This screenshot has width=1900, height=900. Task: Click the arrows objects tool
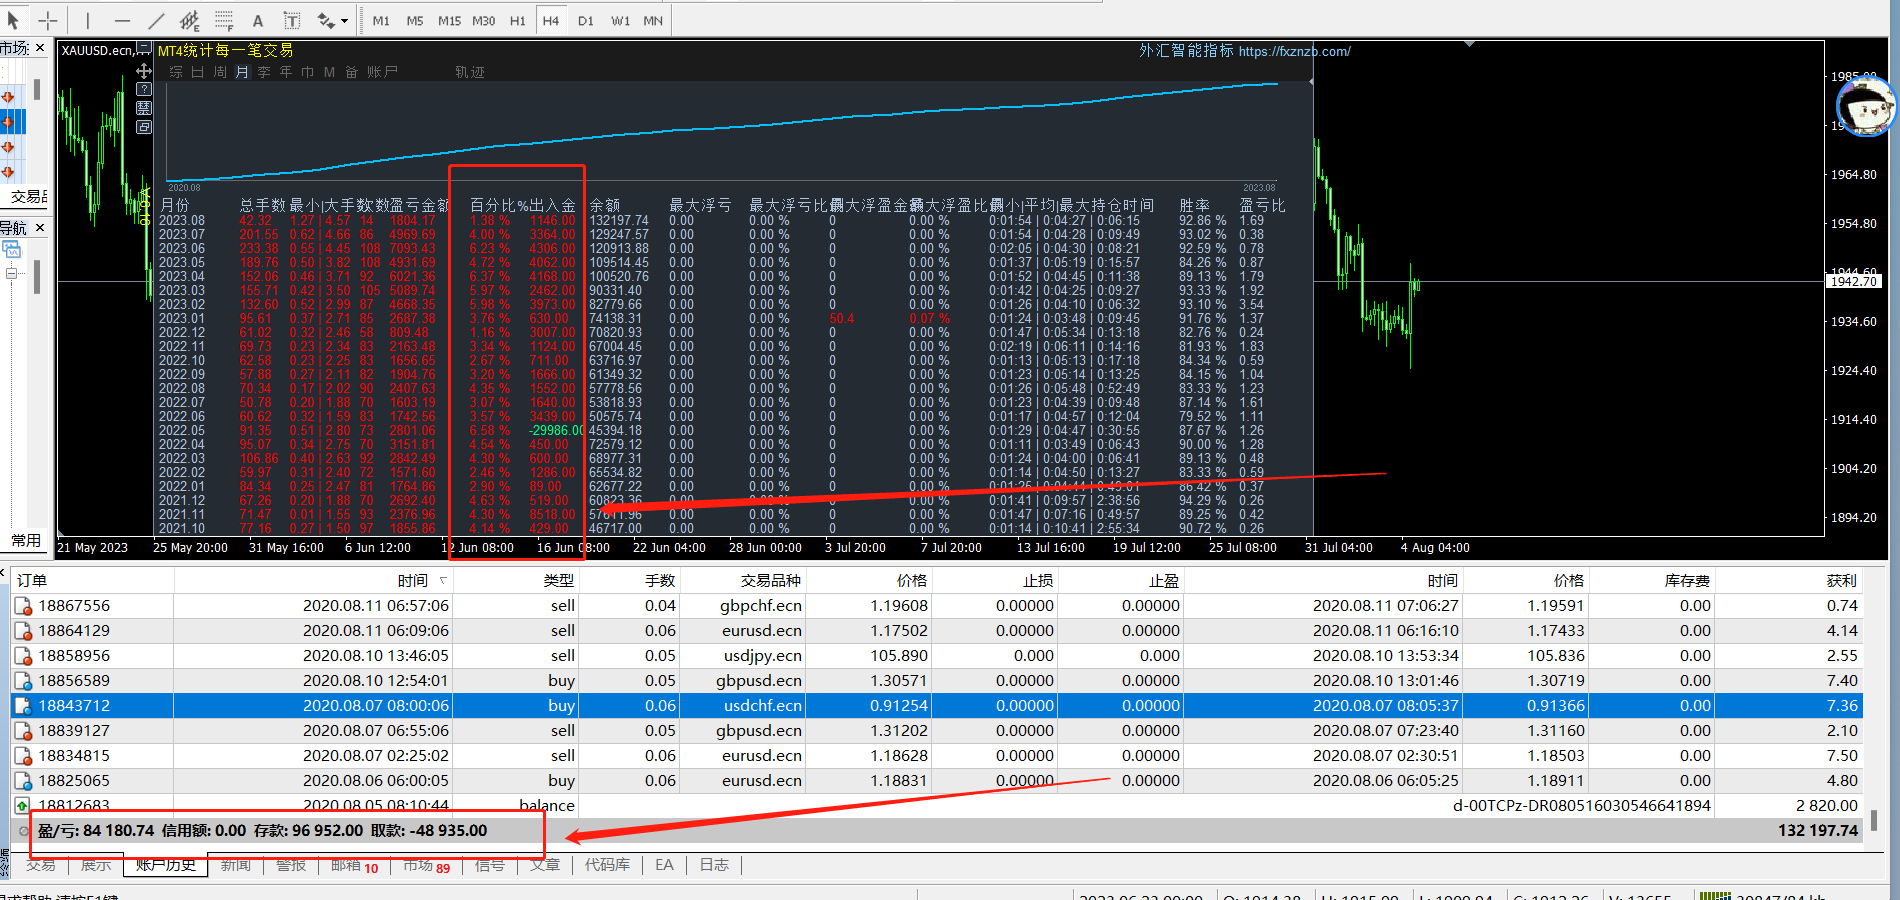(326, 20)
